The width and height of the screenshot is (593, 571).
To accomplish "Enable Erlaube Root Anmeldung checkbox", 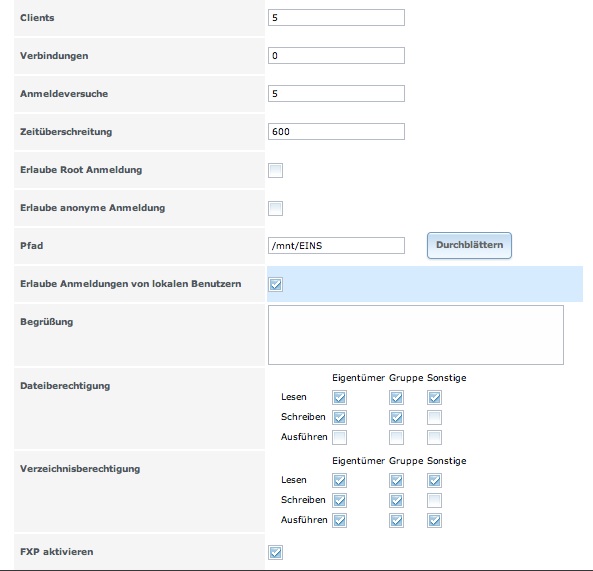I will point(275,170).
